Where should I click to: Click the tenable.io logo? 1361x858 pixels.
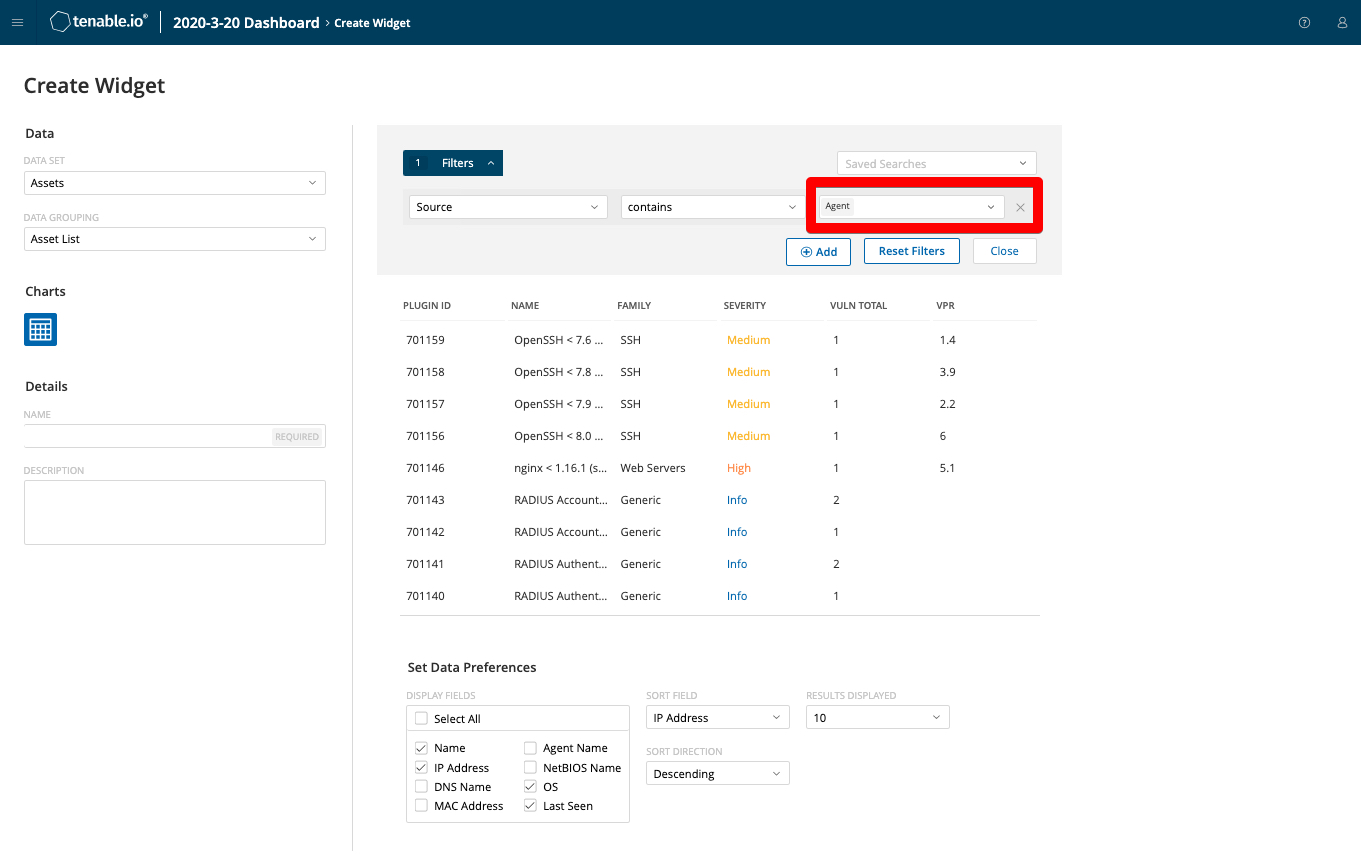tap(98, 22)
